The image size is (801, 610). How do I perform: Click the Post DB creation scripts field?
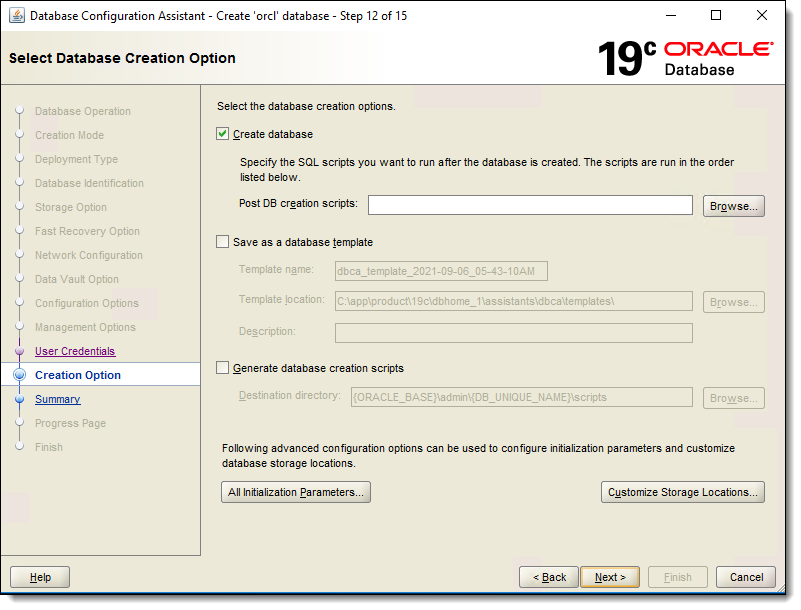pyautogui.click(x=530, y=205)
